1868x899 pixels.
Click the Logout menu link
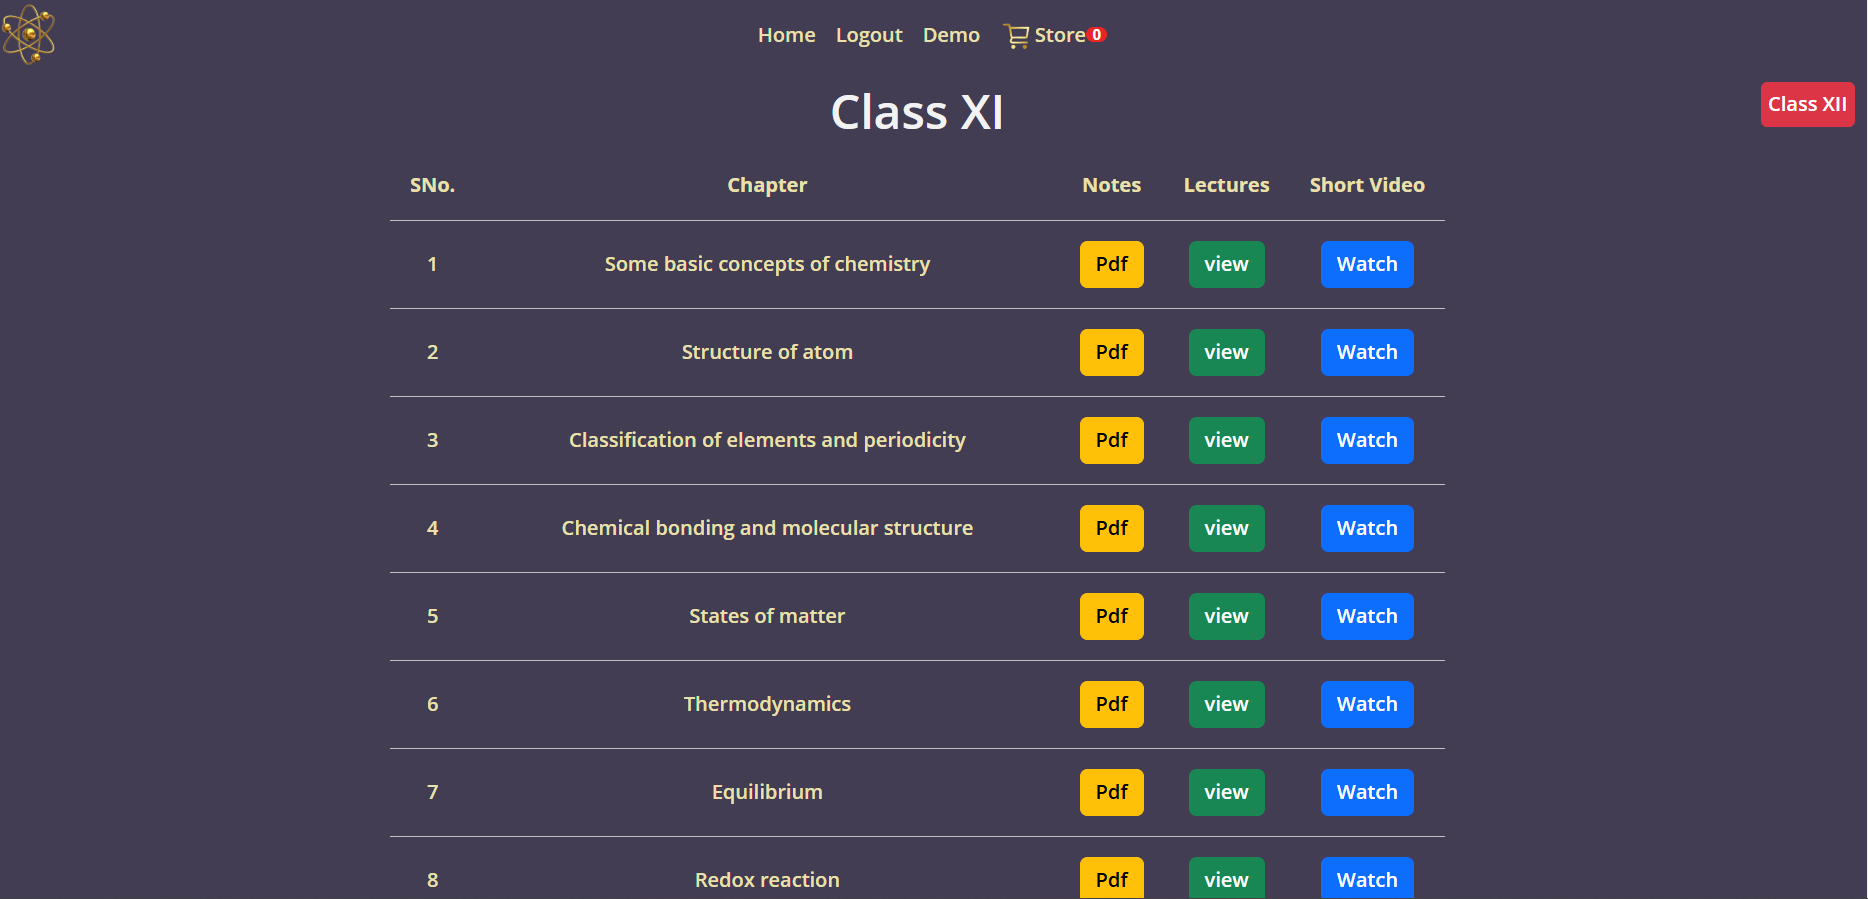click(x=869, y=35)
